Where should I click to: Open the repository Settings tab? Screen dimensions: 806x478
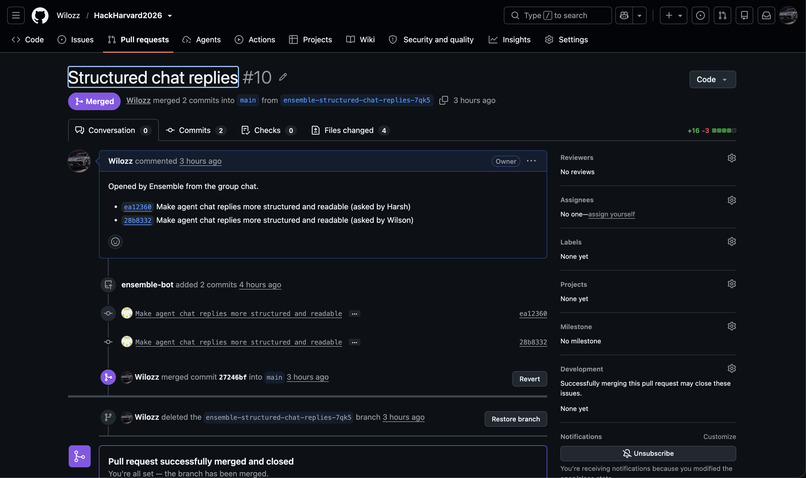coord(566,40)
